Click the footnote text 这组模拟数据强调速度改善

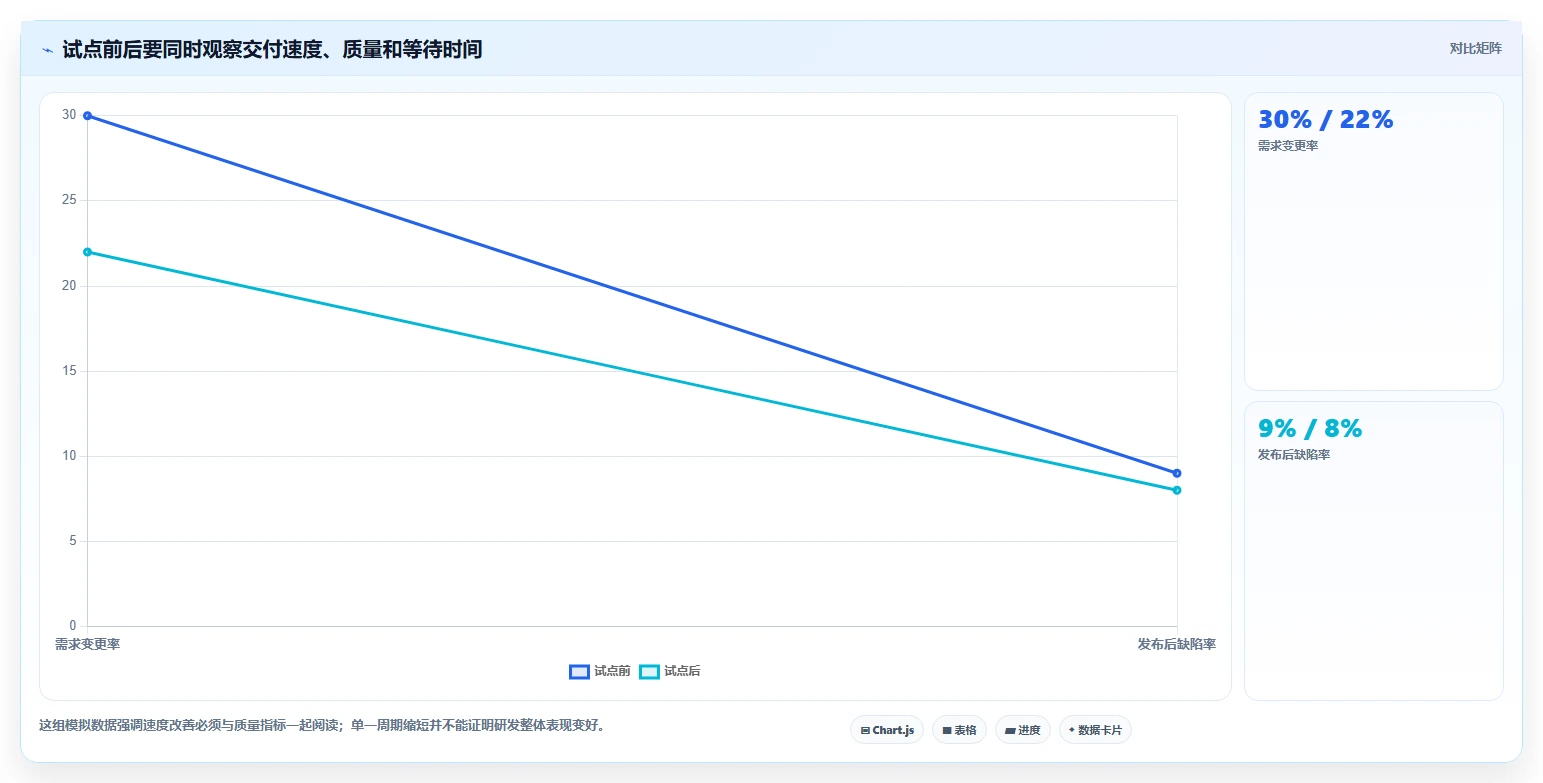point(322,726)
